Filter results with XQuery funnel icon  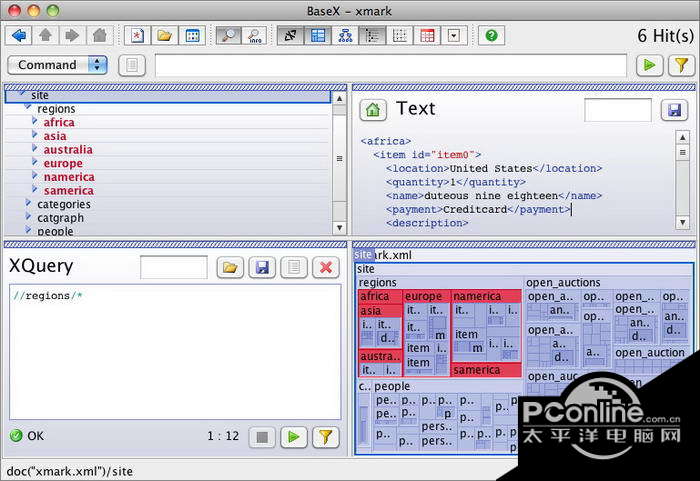point(326,437)
